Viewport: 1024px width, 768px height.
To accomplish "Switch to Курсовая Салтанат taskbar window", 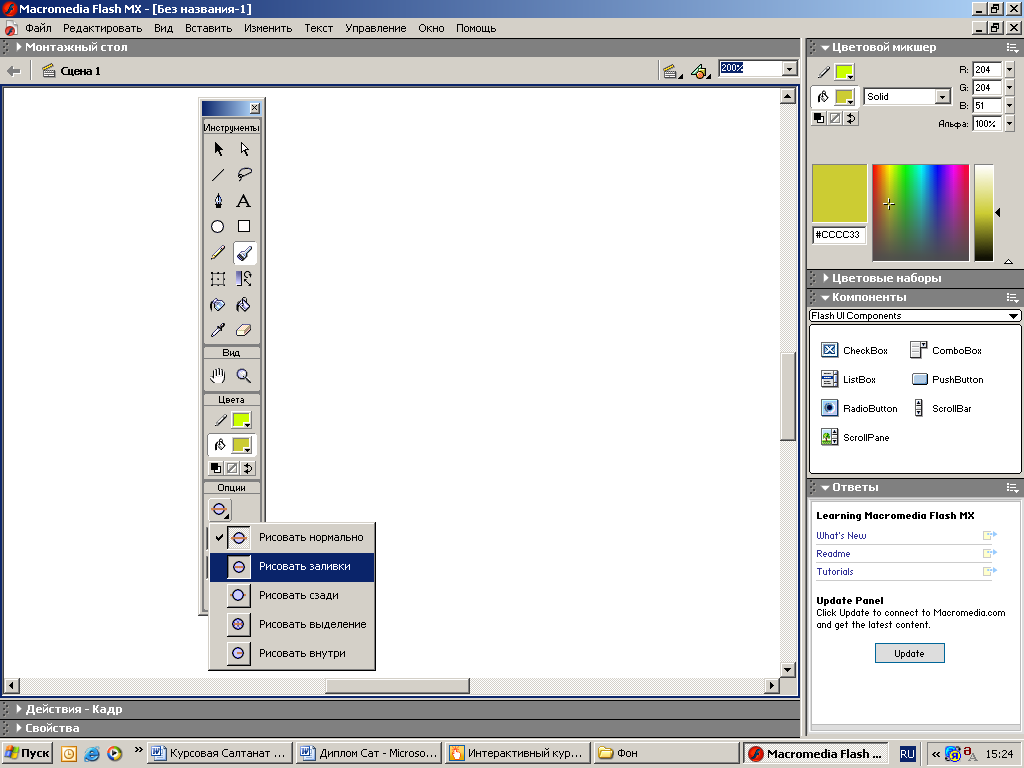I will click(219, 753).
